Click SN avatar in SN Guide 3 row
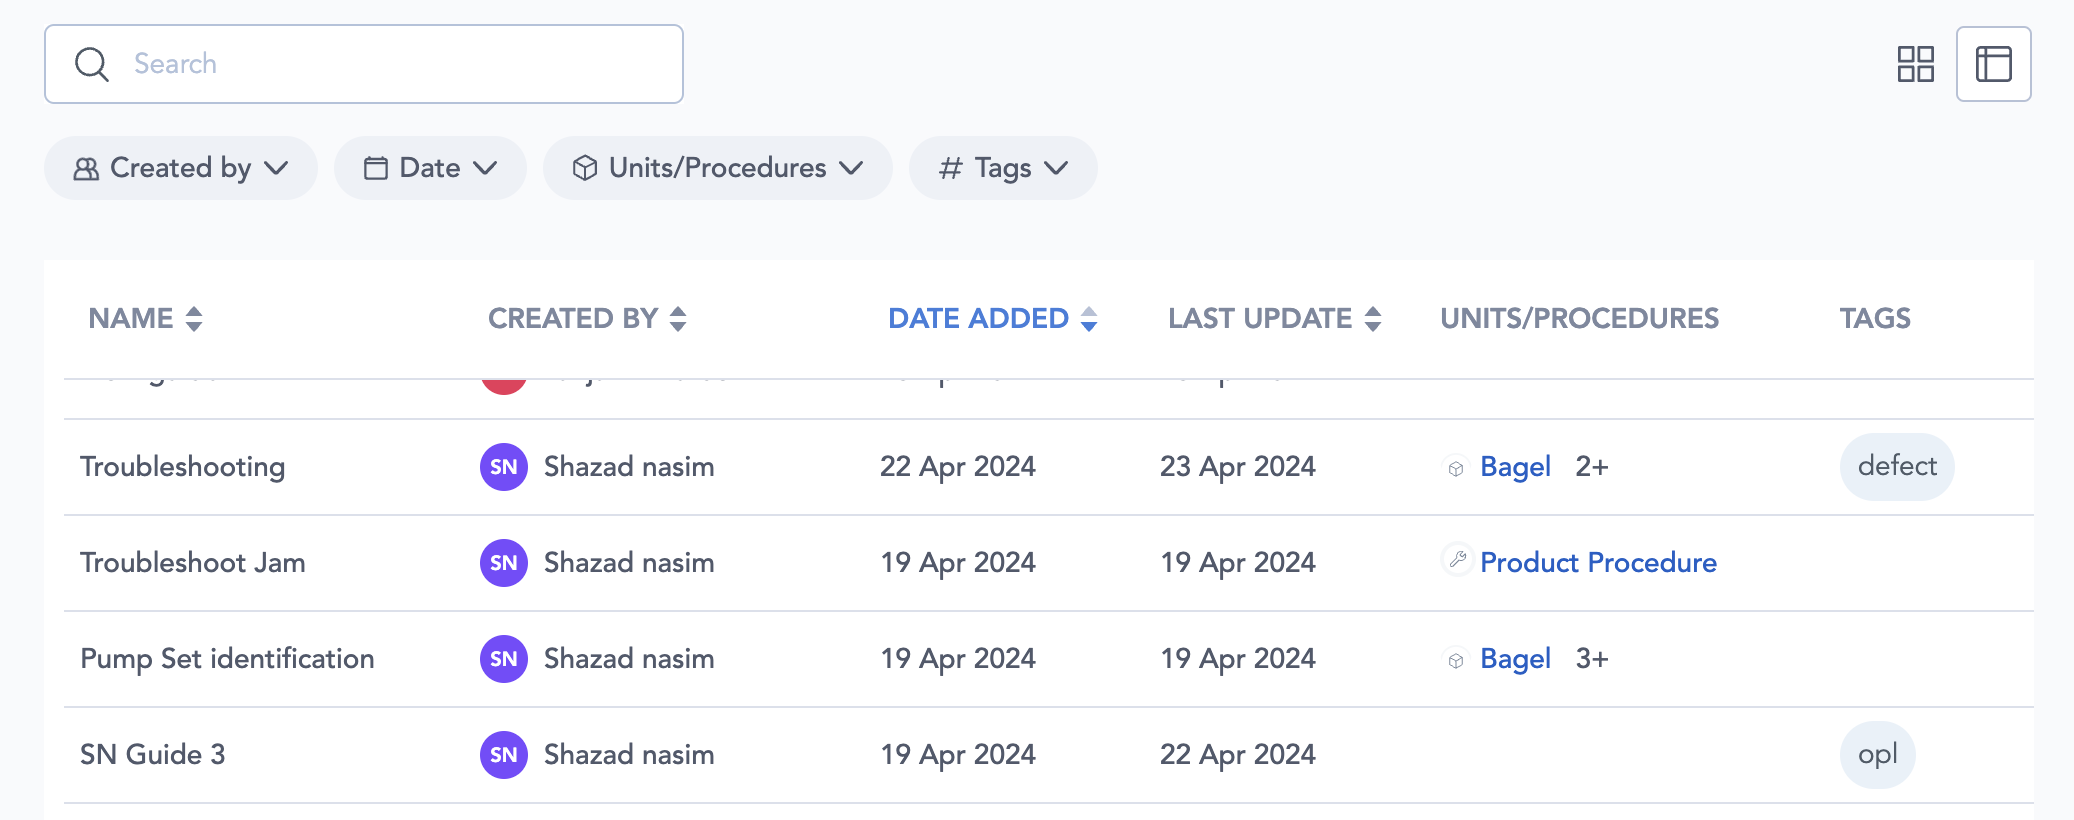This screenshot has height=820, width=2074. point(504,755)
